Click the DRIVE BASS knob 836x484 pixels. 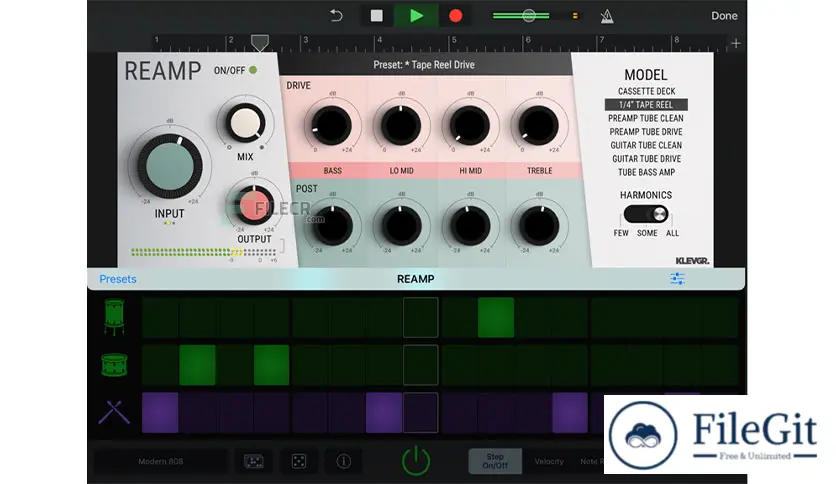(331, 126)
